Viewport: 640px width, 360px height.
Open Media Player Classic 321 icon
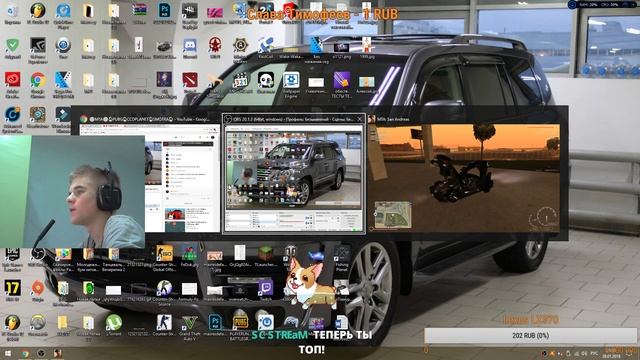pyautogui.click(x=240, y=80)
